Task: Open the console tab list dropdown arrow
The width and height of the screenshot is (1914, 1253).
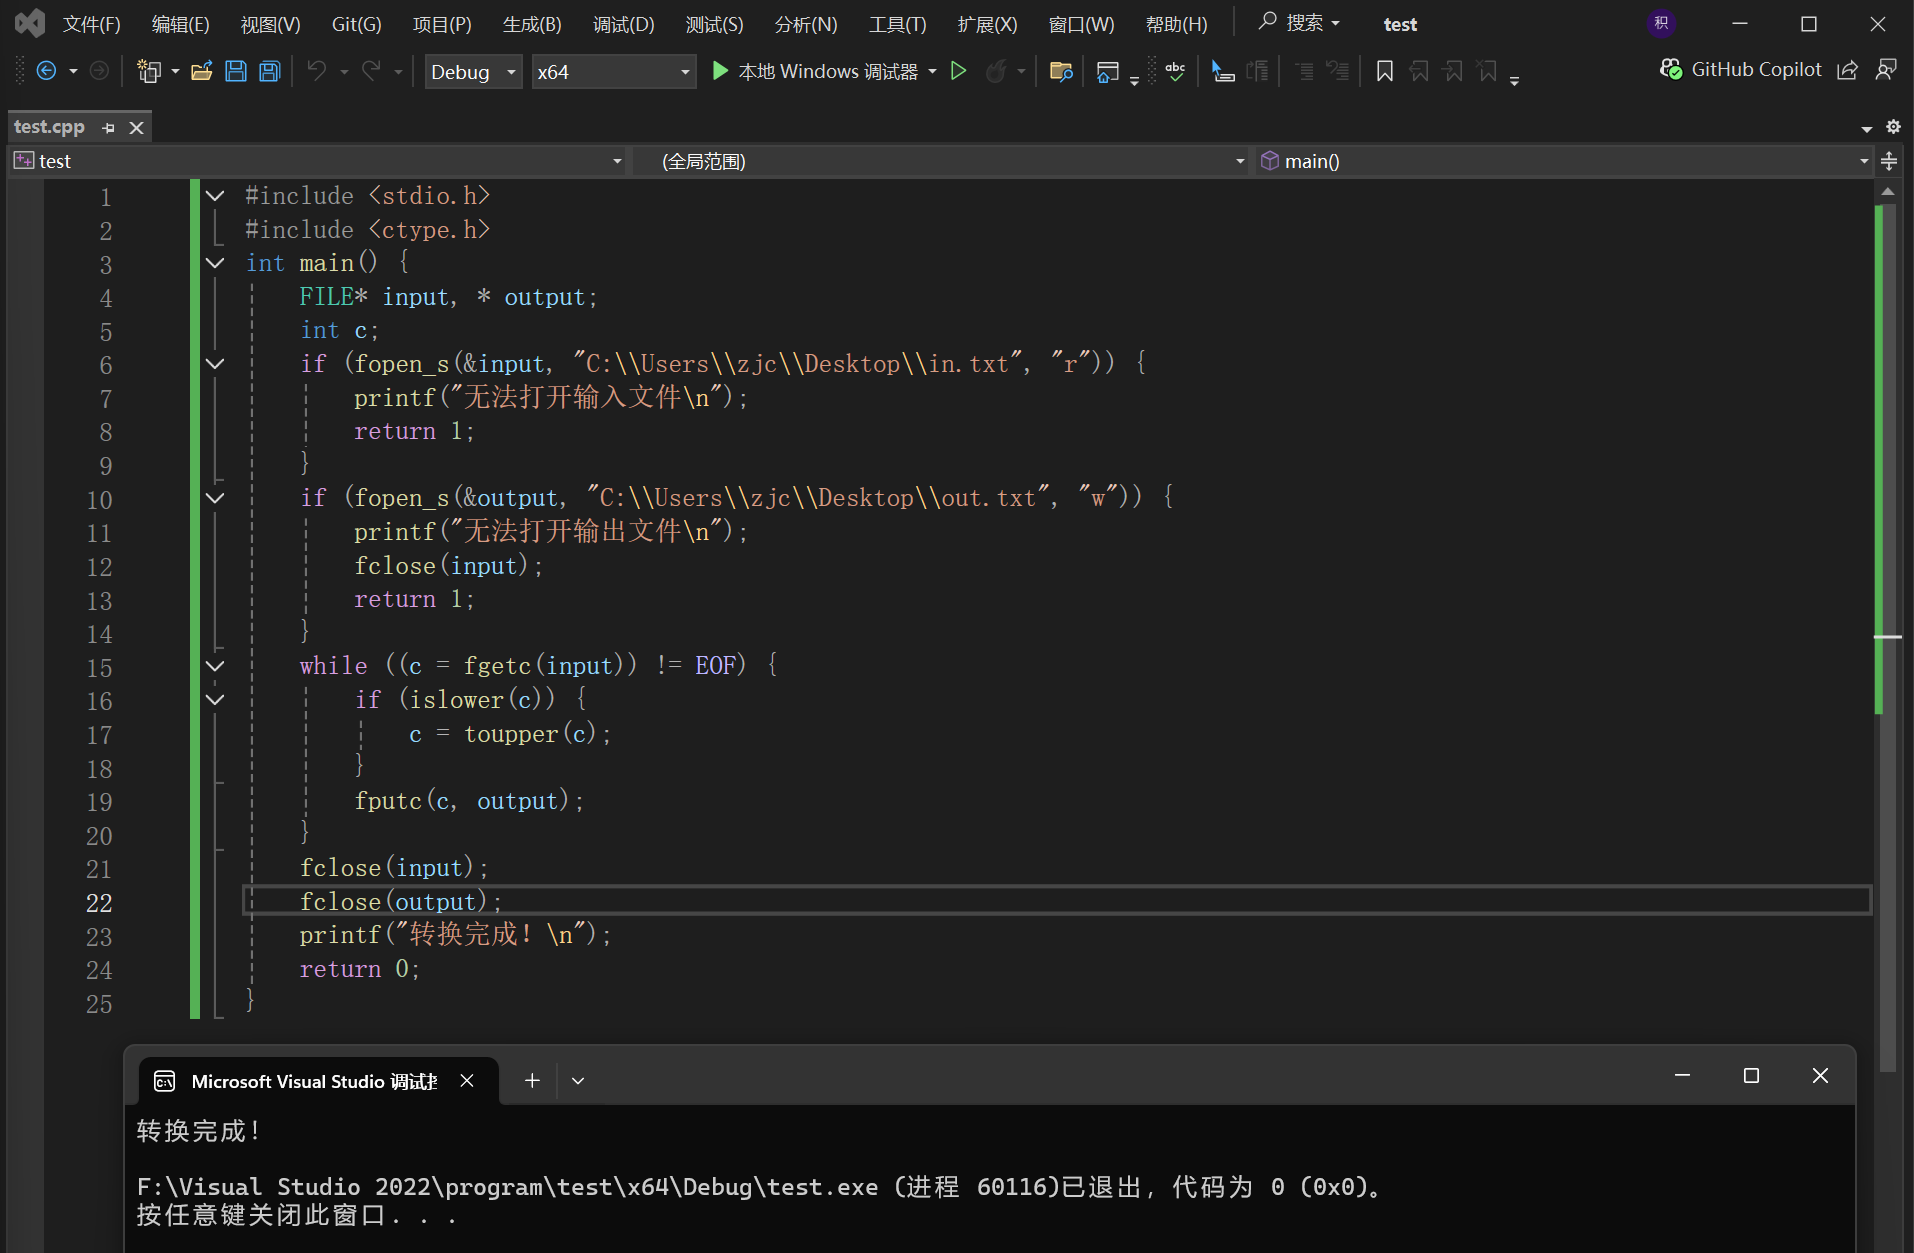Action: pos(578,1081)
